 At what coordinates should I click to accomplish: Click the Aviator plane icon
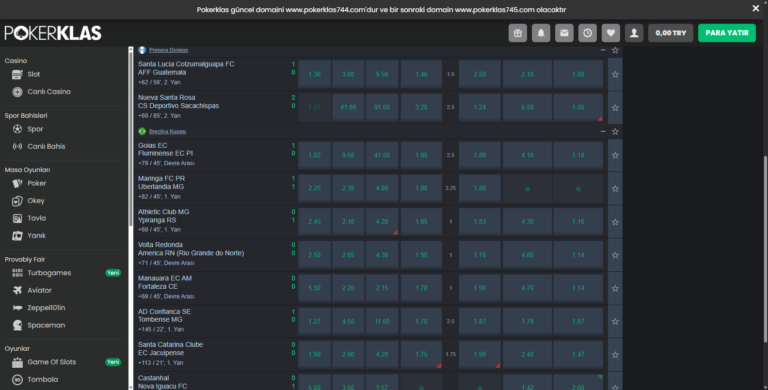point(17,291)
